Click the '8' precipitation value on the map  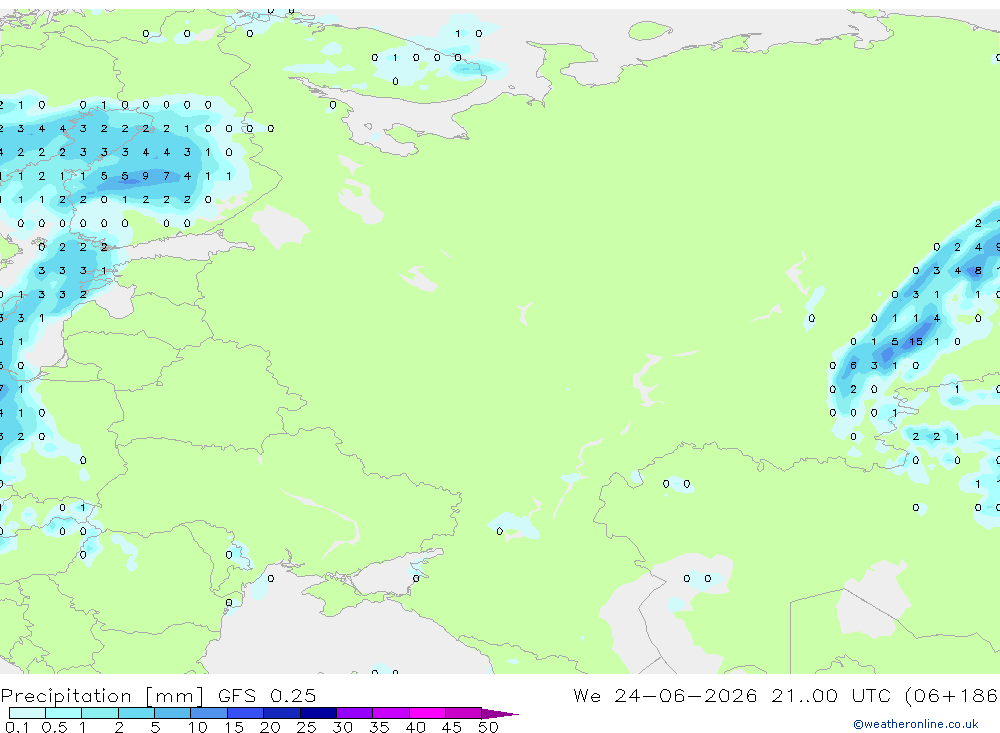coord(978,270)
